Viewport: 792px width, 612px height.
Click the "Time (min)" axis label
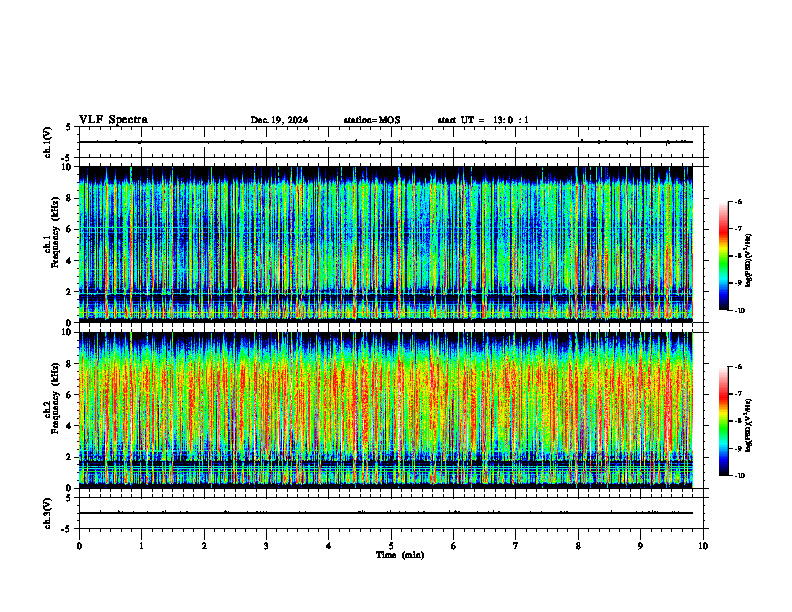click(x=400, y=555)
